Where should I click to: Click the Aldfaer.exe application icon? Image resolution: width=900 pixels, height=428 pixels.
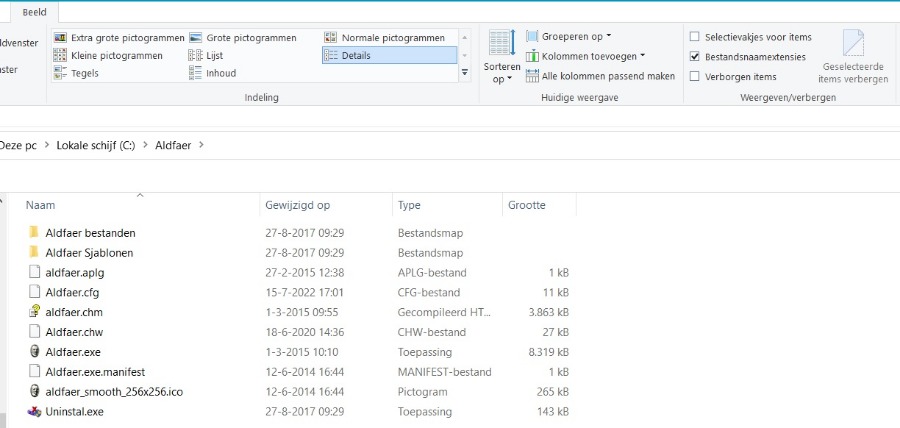click(x=34, y=352)
